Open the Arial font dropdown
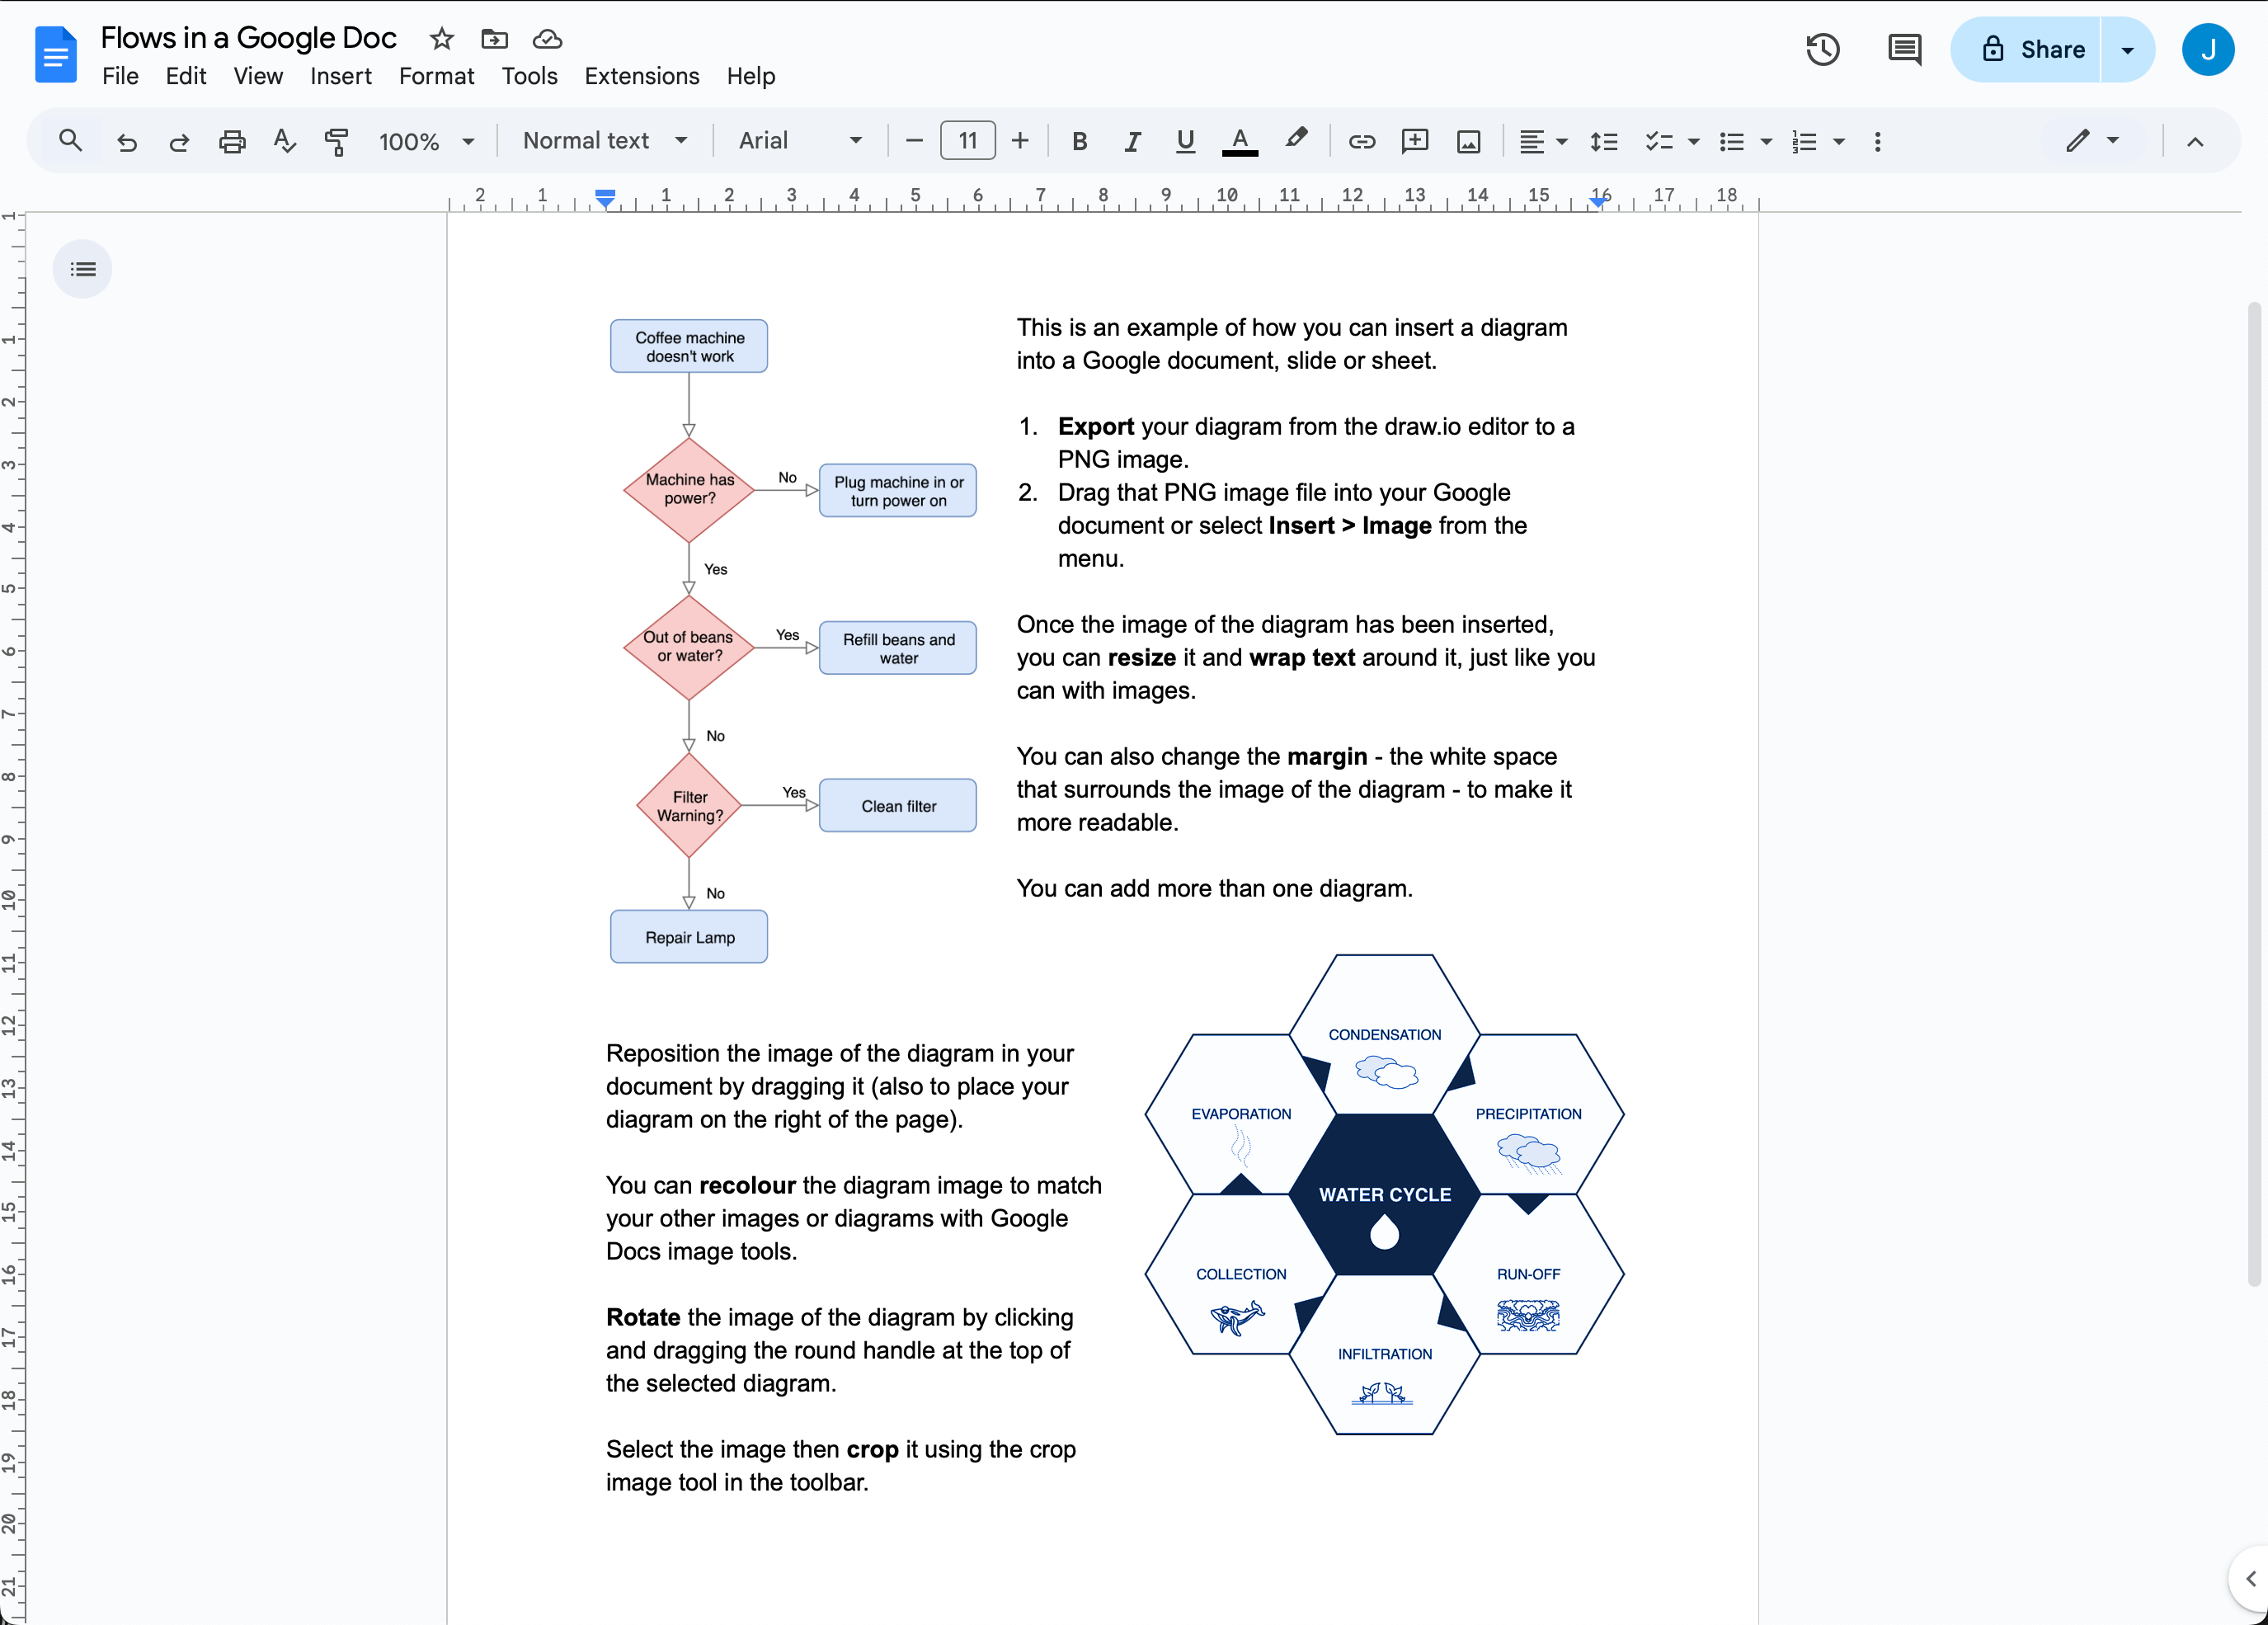The height and width of the screenshot is (1625, 2268). point(800,141)
